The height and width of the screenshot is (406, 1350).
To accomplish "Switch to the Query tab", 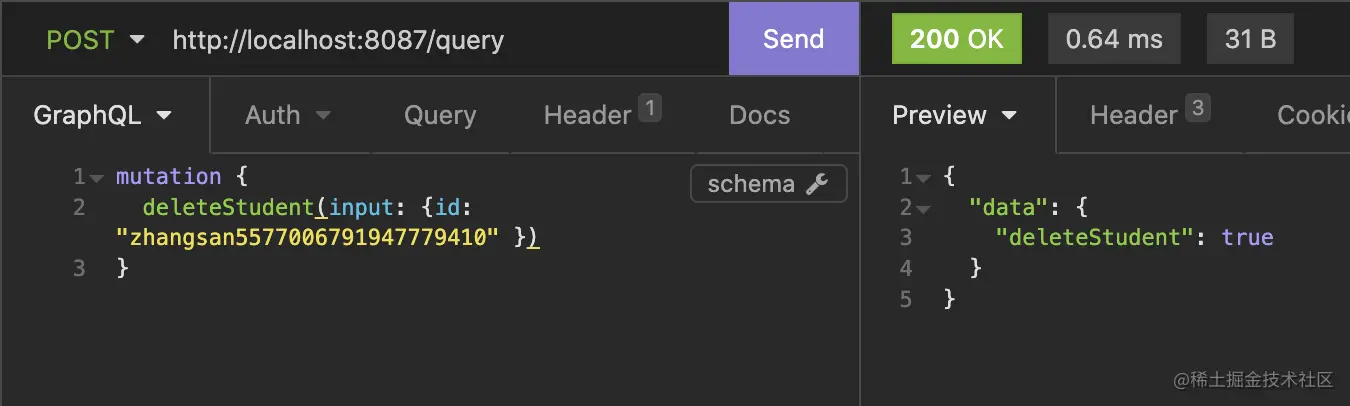I will [x=440, y=115].
